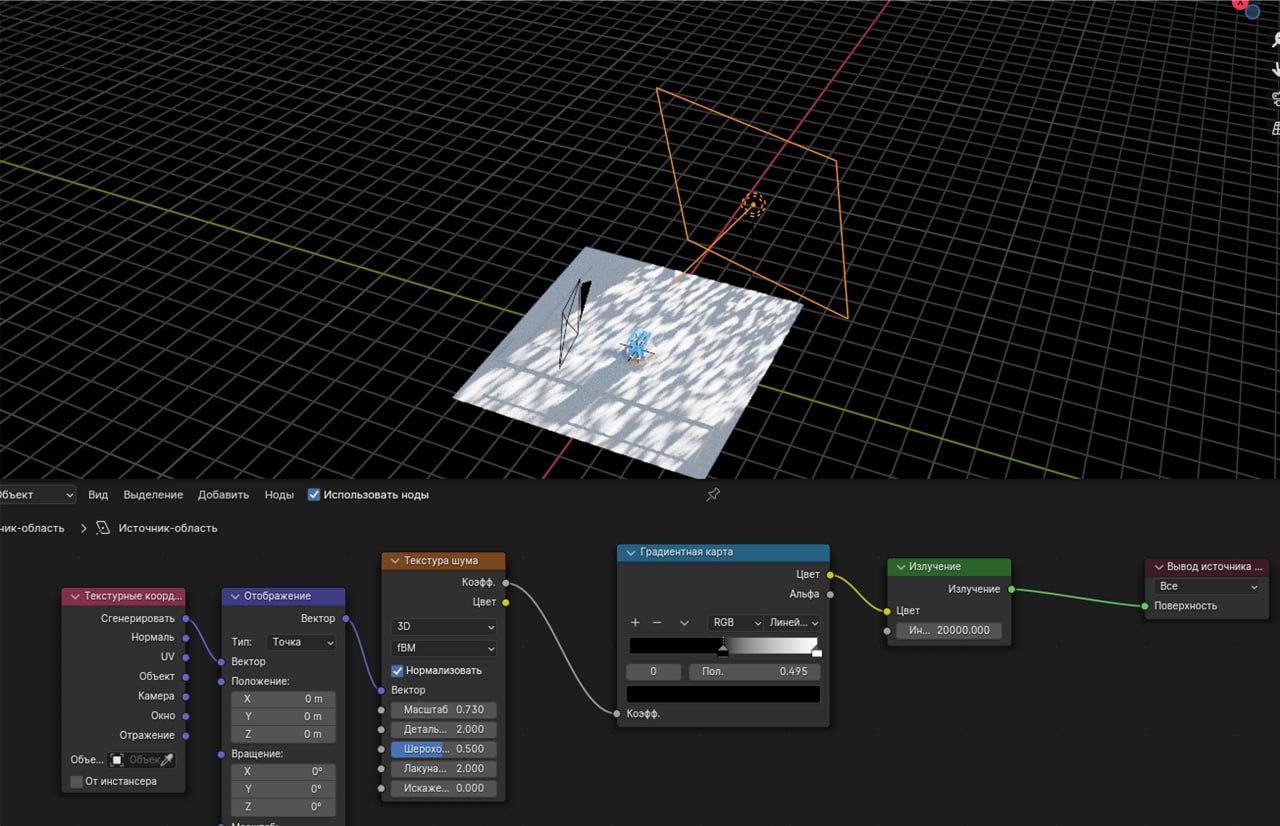Click the viewport pan hand icon
The width and height of the screenshot is (1280, 826).
(x=1275, y=69)
